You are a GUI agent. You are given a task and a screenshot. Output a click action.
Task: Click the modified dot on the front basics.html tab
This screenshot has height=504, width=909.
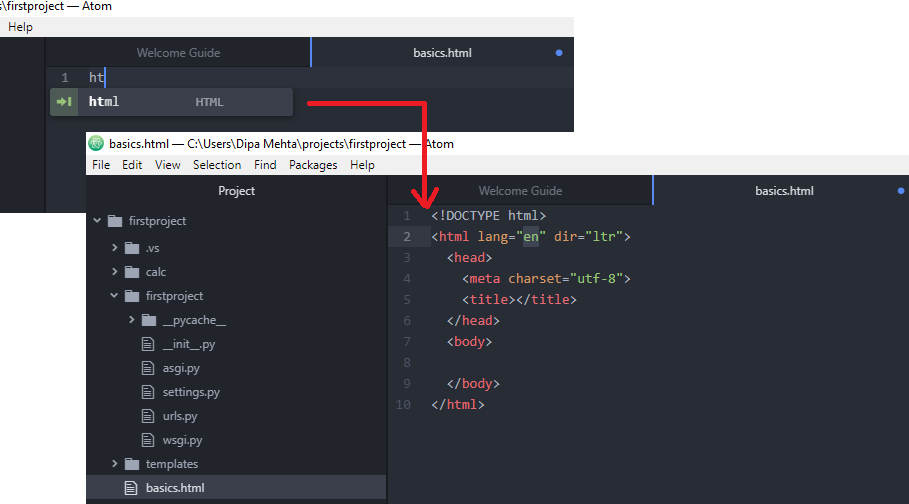[901, 191]
